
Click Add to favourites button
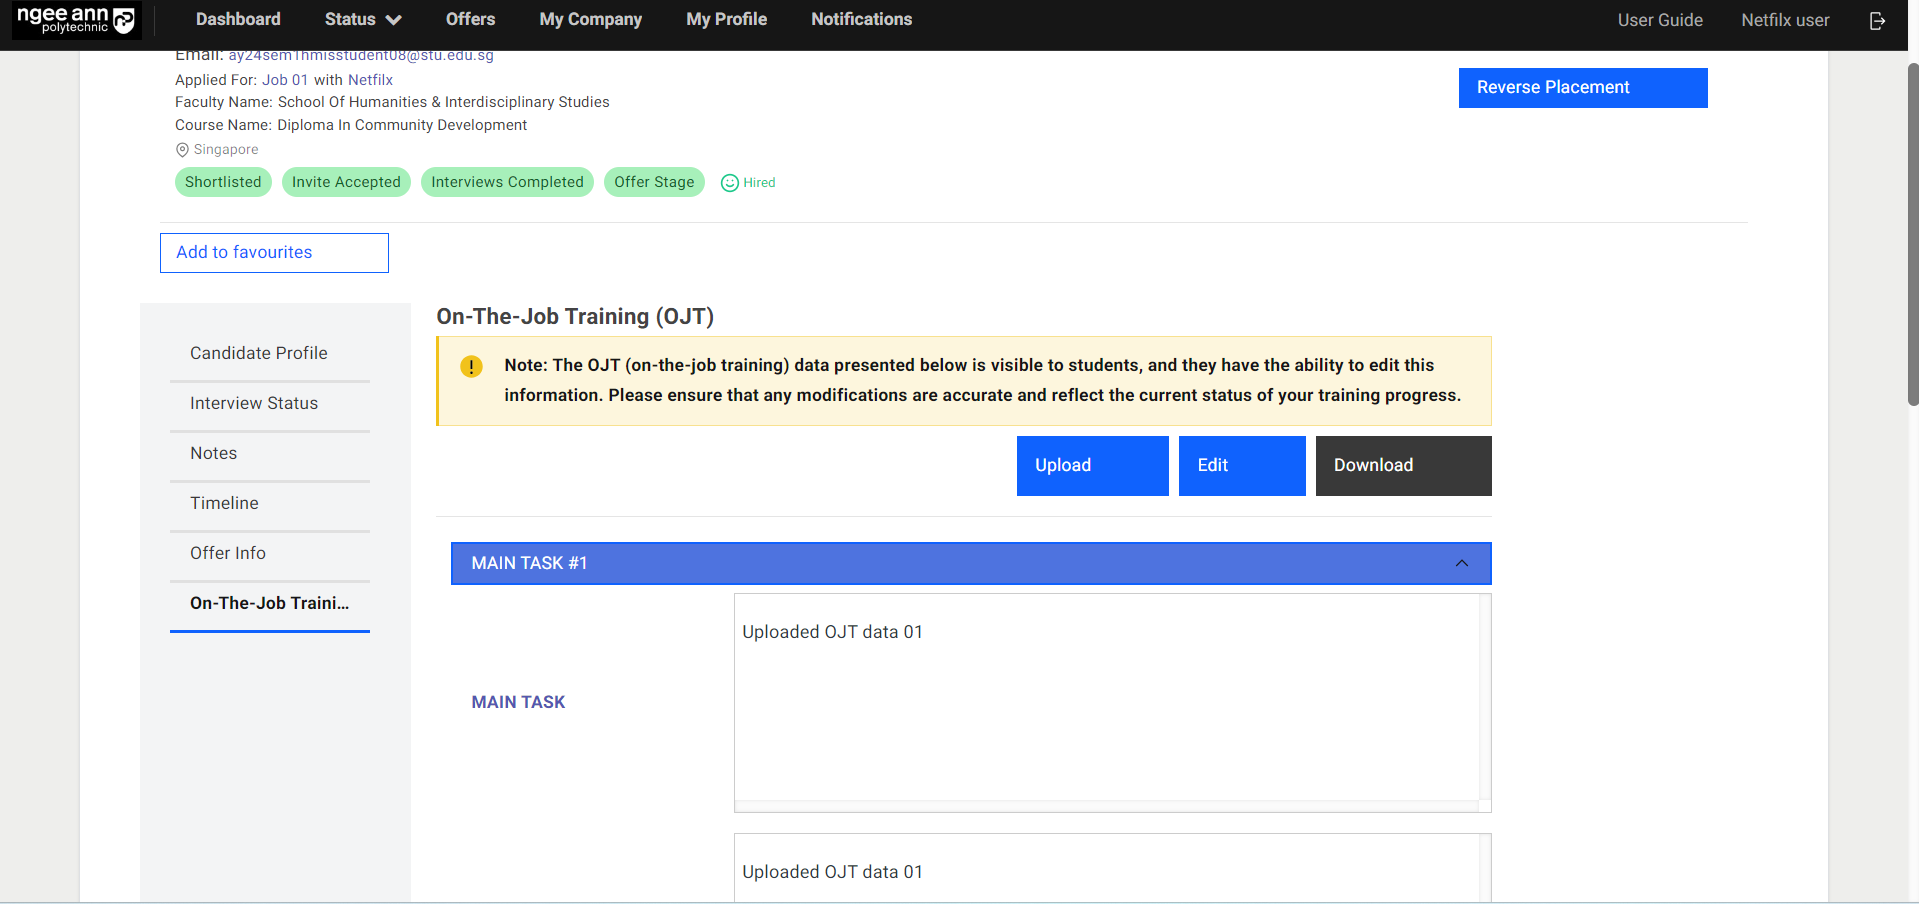(x=274, y=253)
